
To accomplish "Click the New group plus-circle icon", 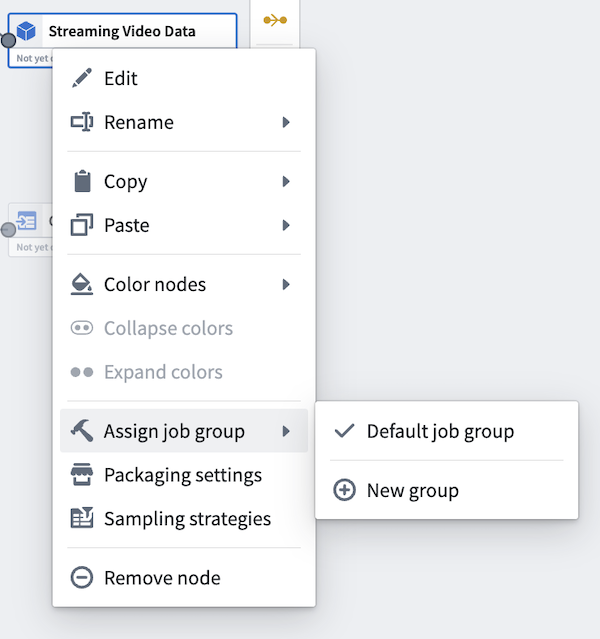I will click(x=344, y=490).
